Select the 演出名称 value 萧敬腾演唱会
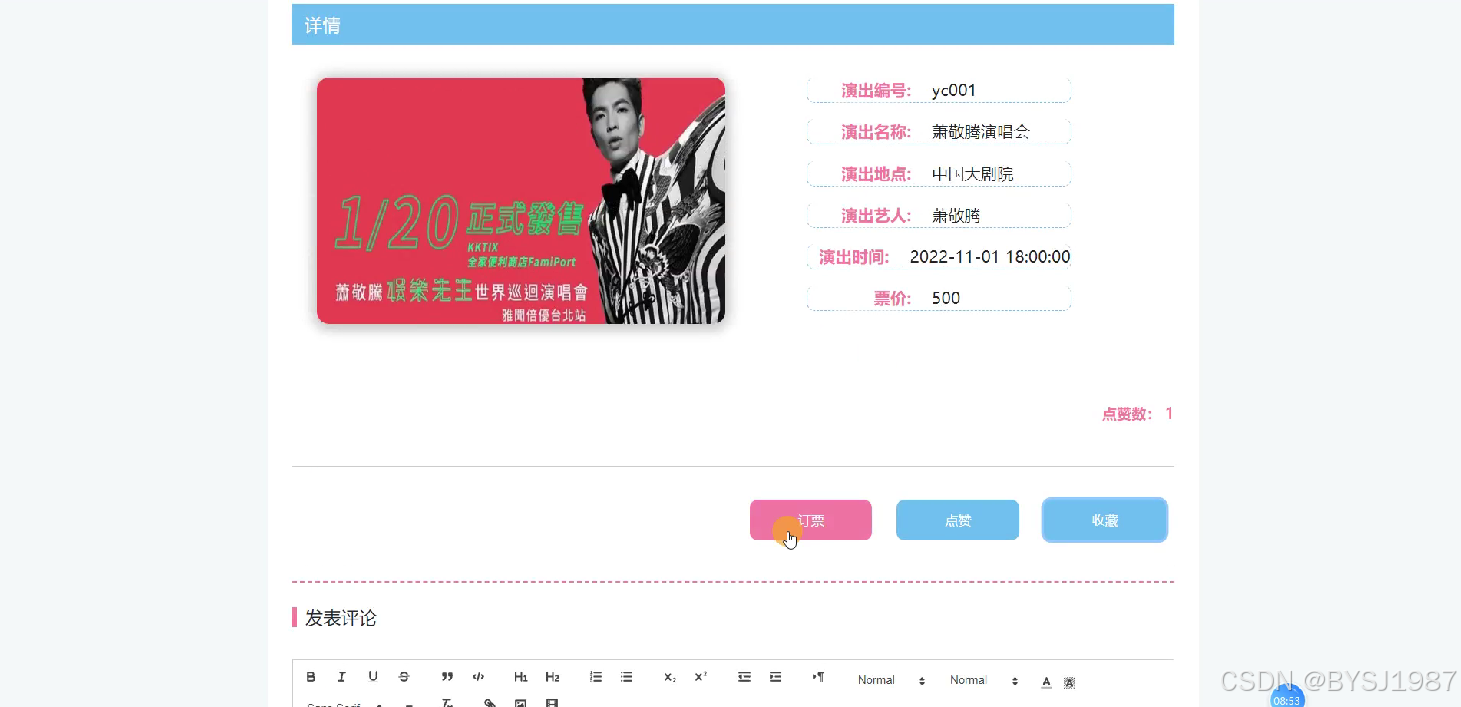The width and height of the screenshot is (1461, 707). 981,132
